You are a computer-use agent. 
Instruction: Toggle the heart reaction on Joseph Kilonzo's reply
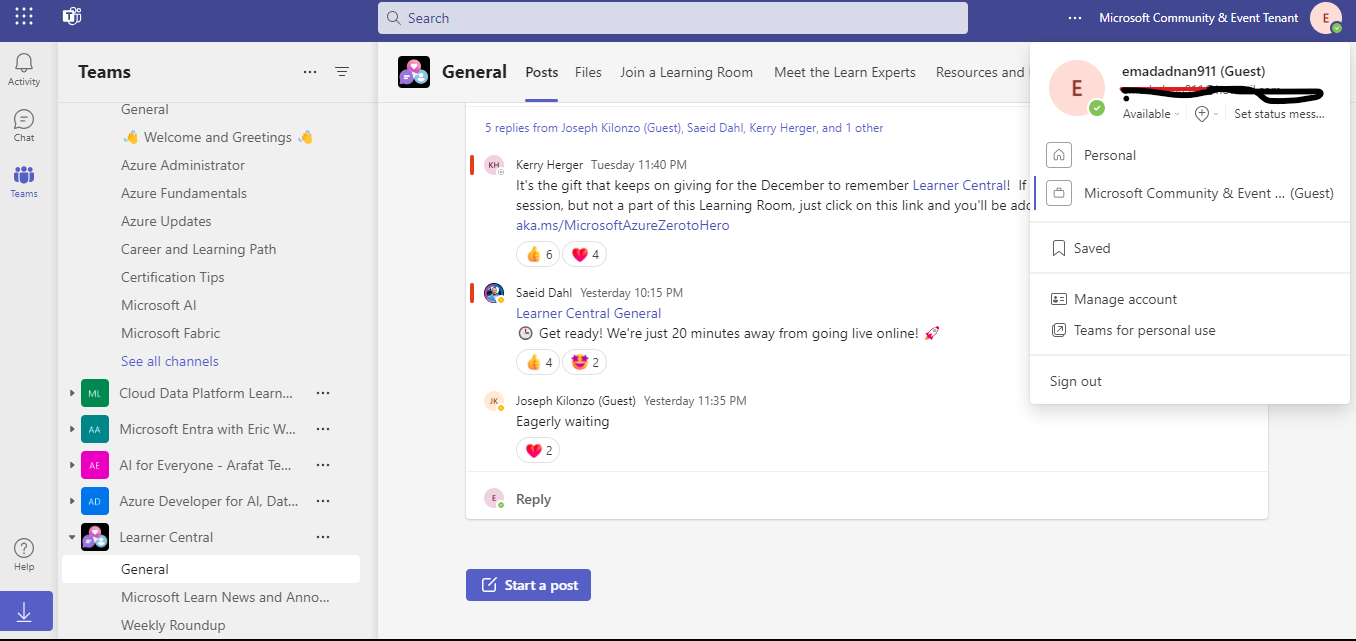537,450
